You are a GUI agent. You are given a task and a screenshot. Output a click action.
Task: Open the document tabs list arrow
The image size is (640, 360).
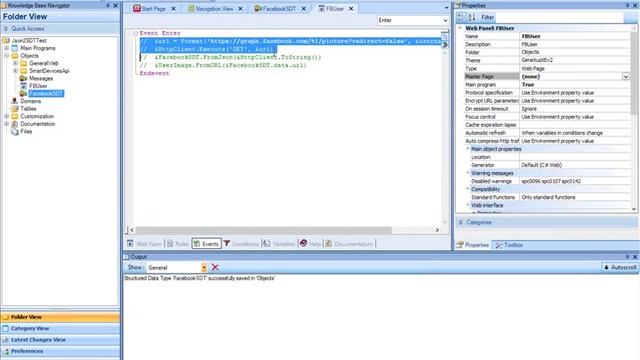tap(446, 8)
